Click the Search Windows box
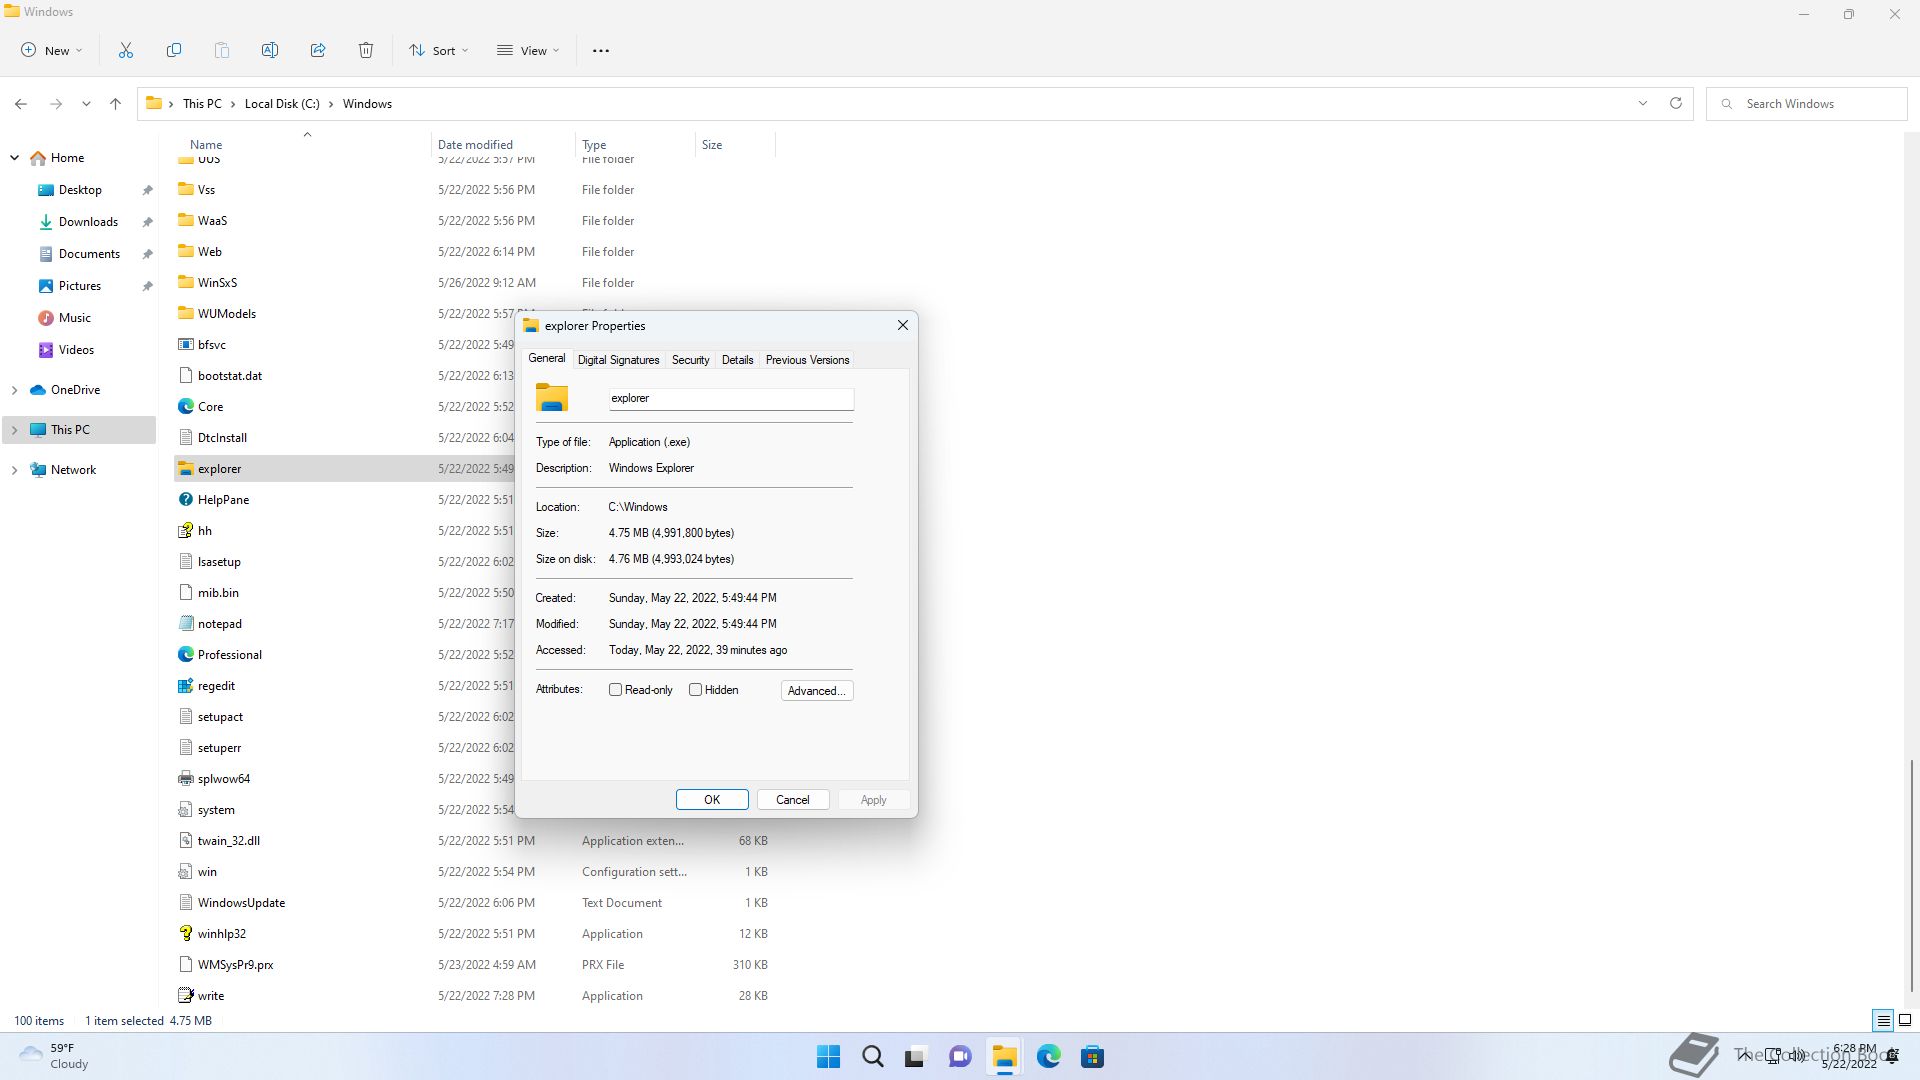1920x1080 pixels. pyautogui.click(x=1807, y=104)
